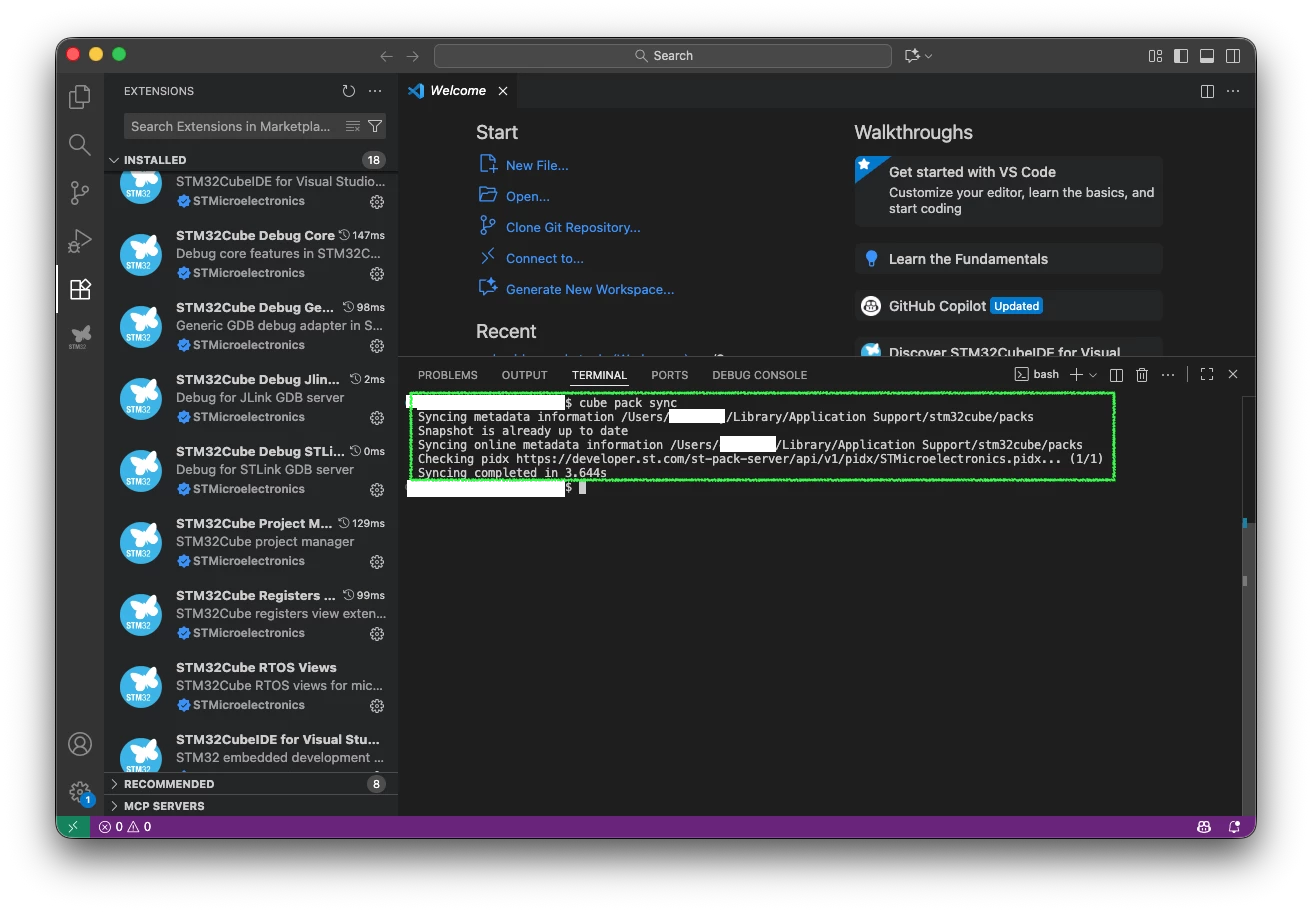This screenshot has height=912, width=1312.
Task: Open GitHub Copilot walkthrough
Action: click(x=1008, y=306)
